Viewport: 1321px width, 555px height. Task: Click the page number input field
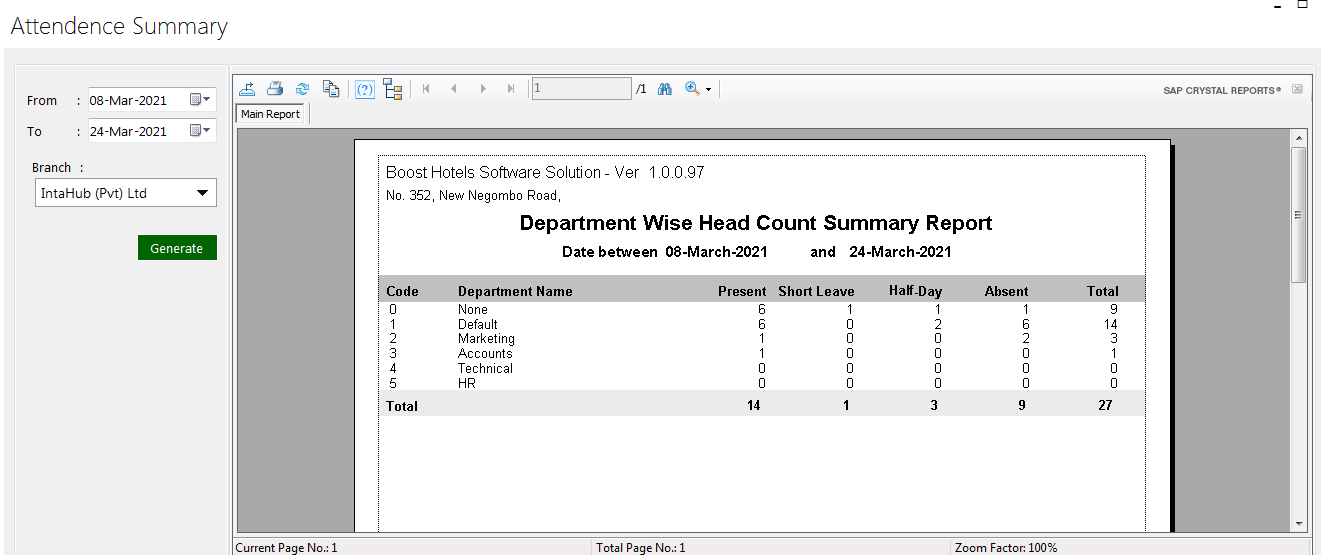pos(581,89)
